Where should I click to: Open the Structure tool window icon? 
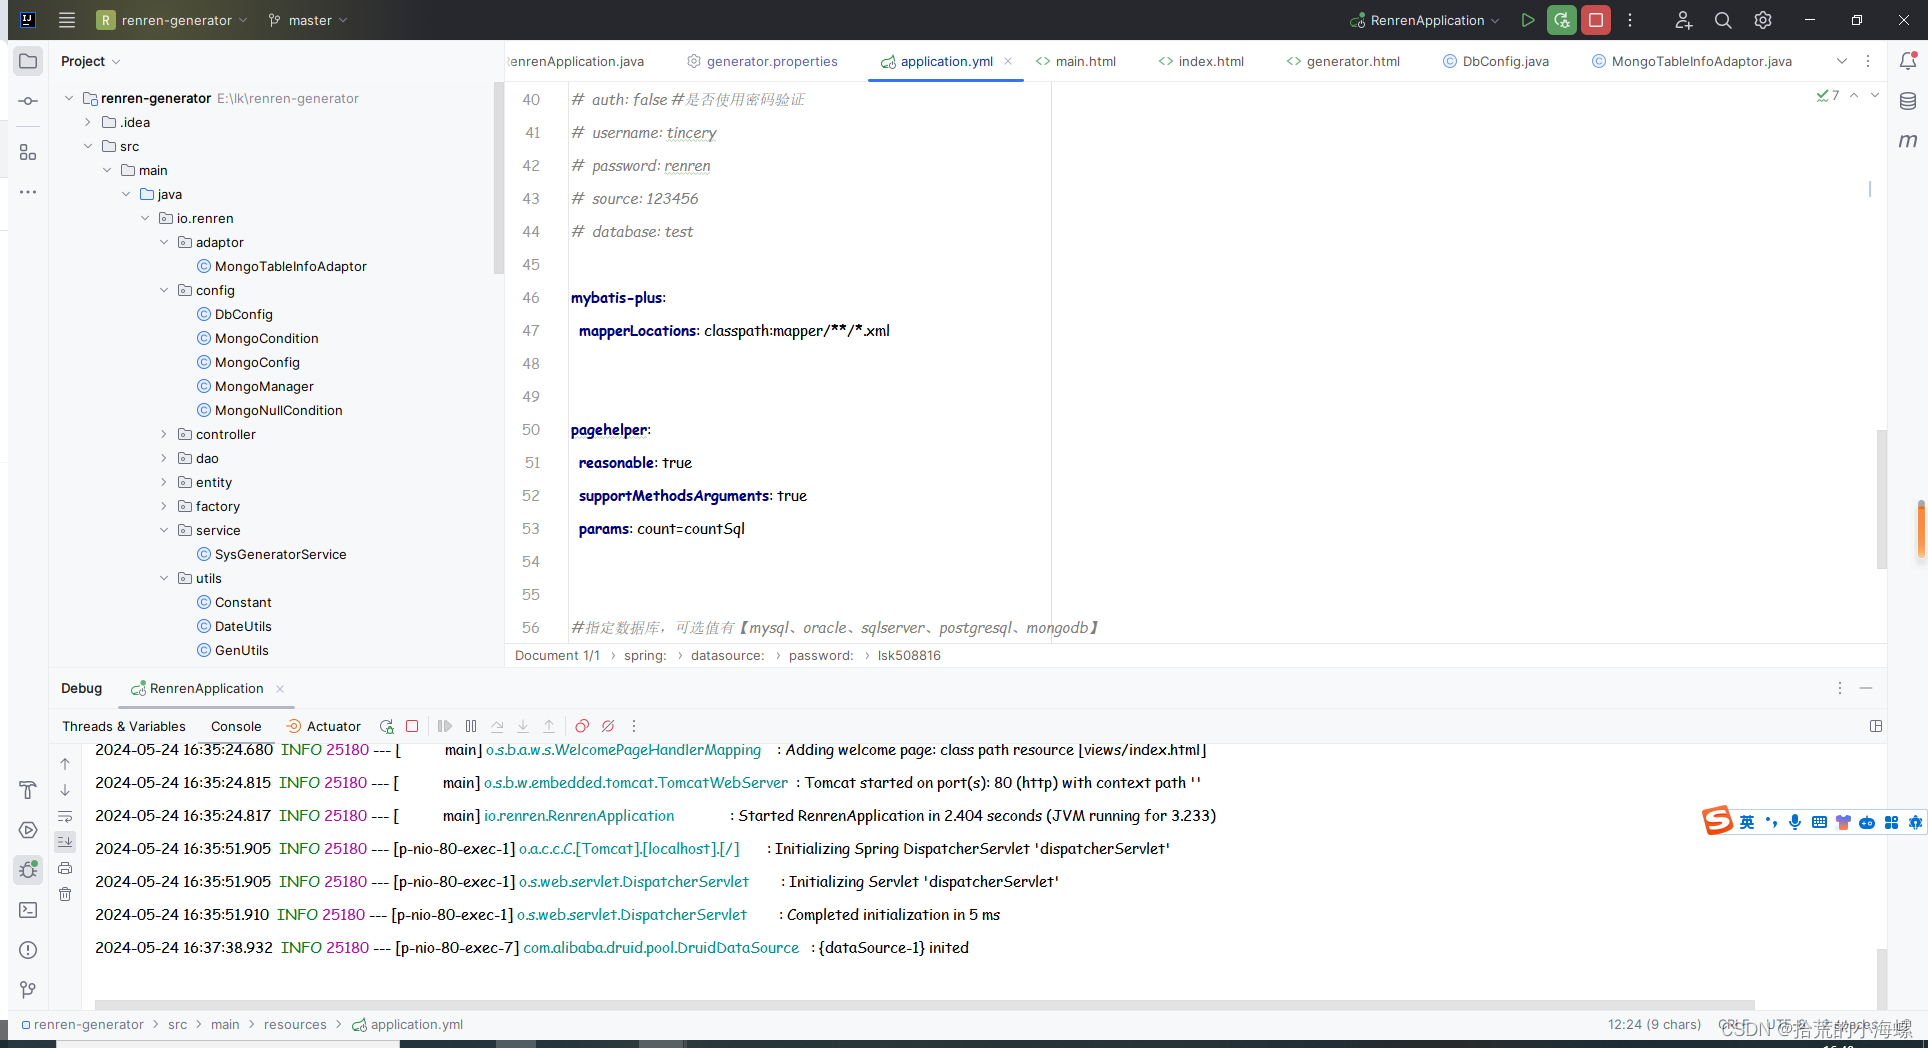click(28, 152)
